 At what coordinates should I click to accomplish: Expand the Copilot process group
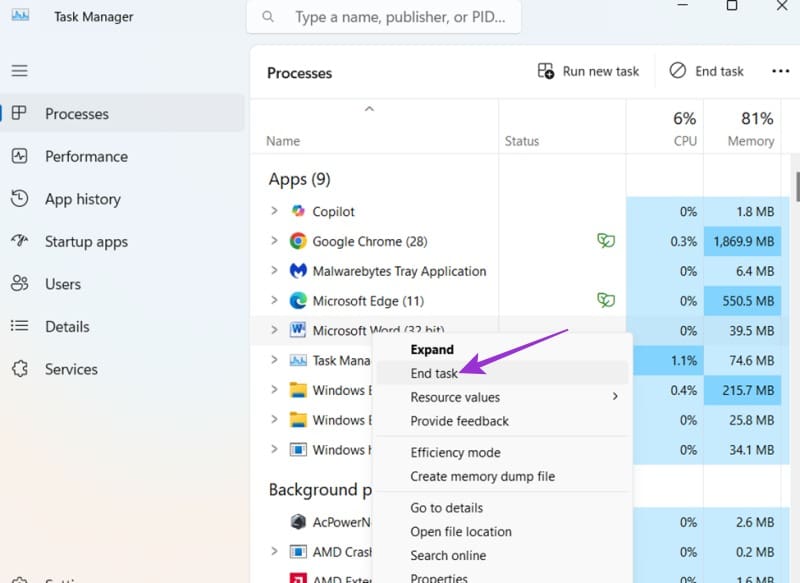coord(274,211)
